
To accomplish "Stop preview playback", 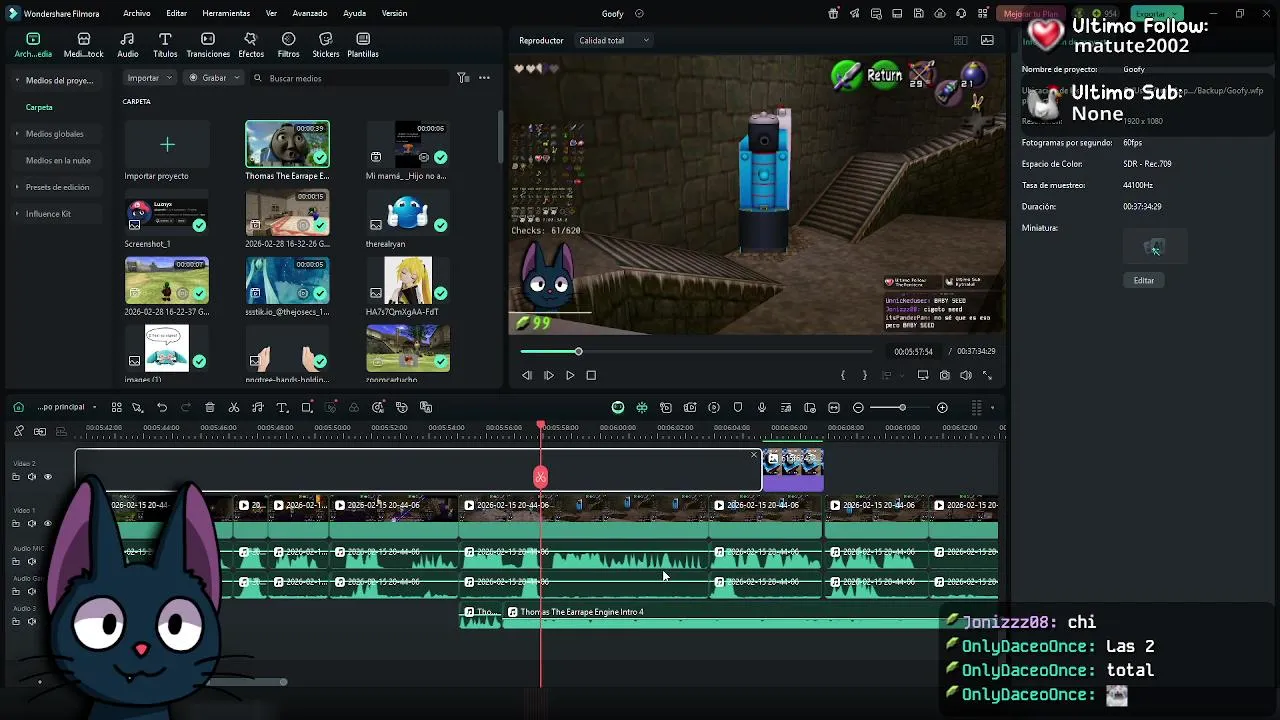I will pos(591,376).
